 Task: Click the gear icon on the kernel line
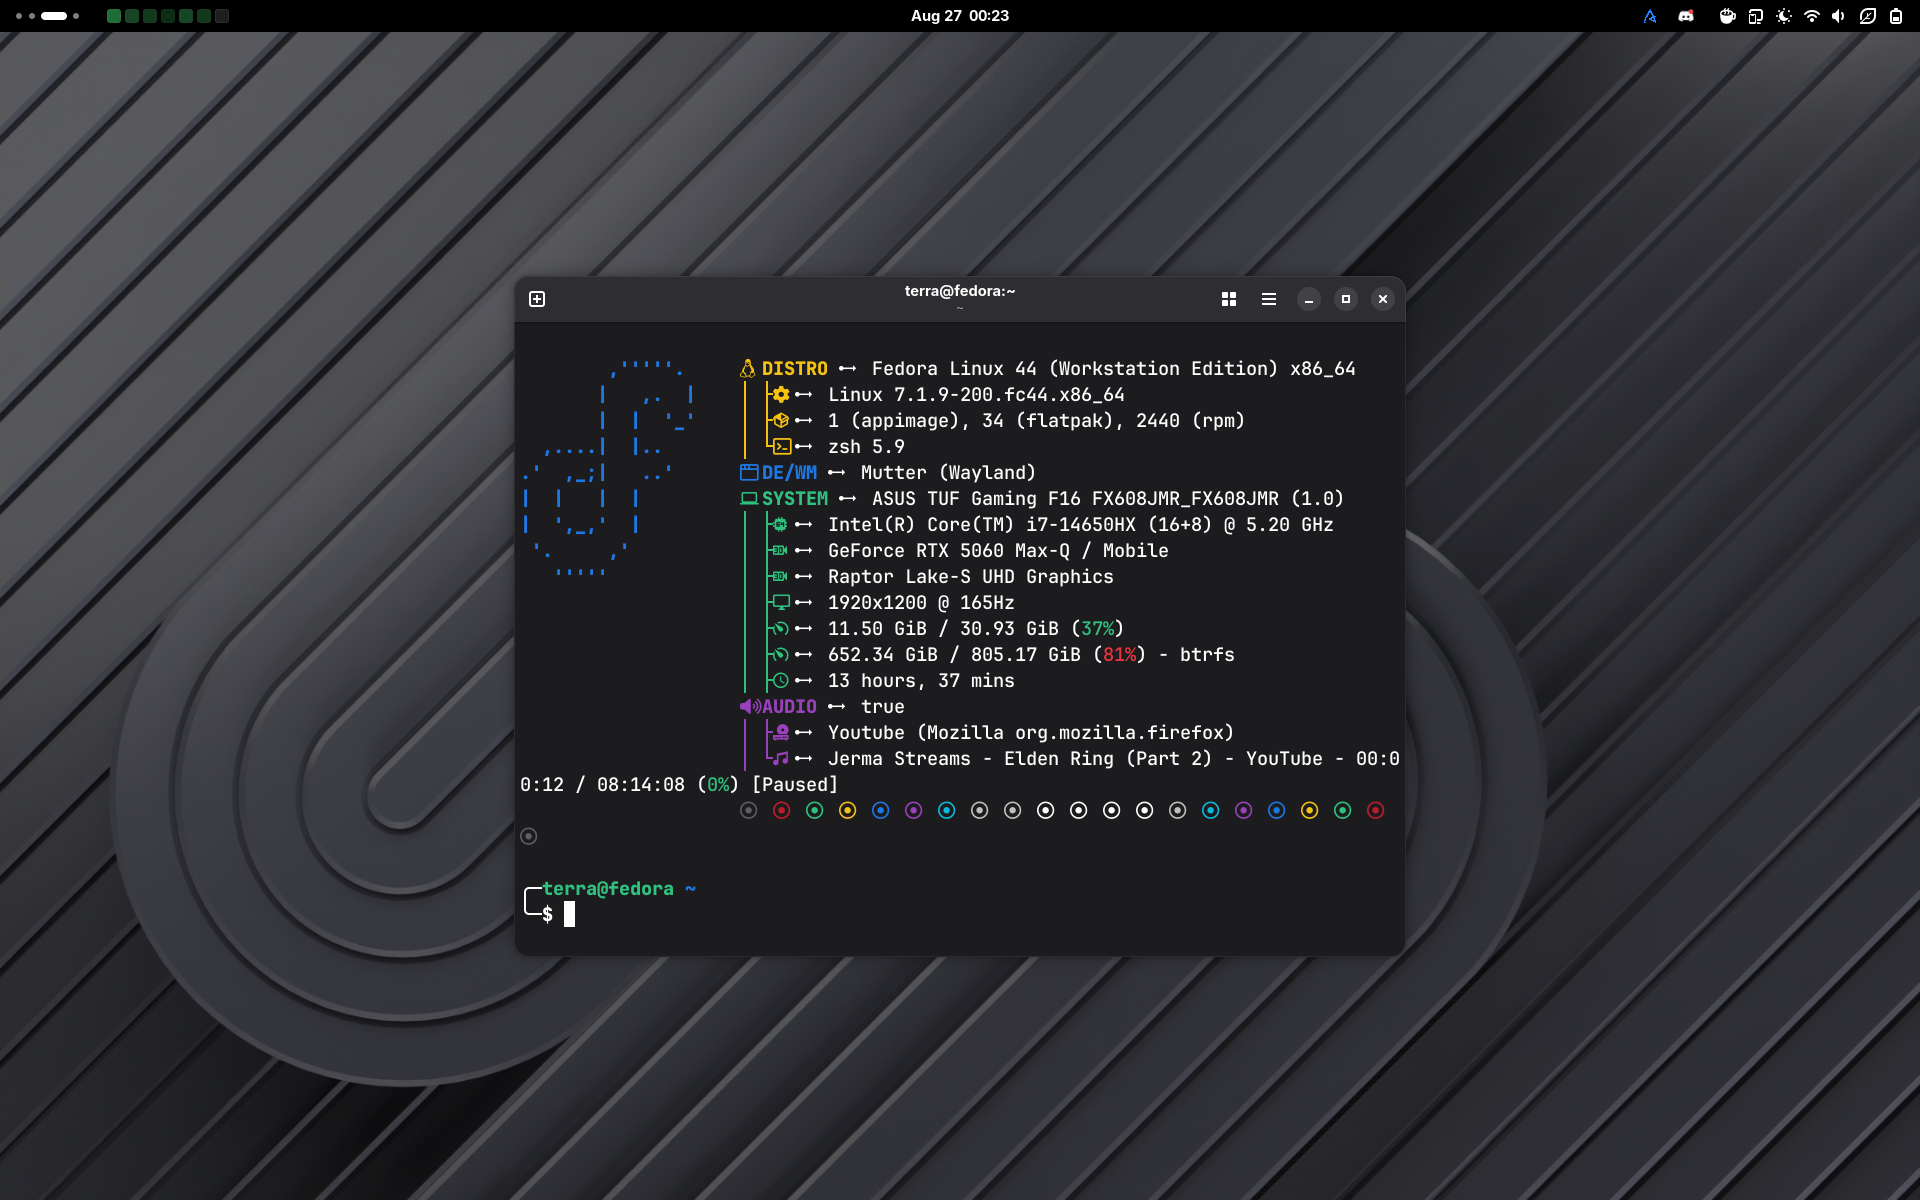coord(781,394)
